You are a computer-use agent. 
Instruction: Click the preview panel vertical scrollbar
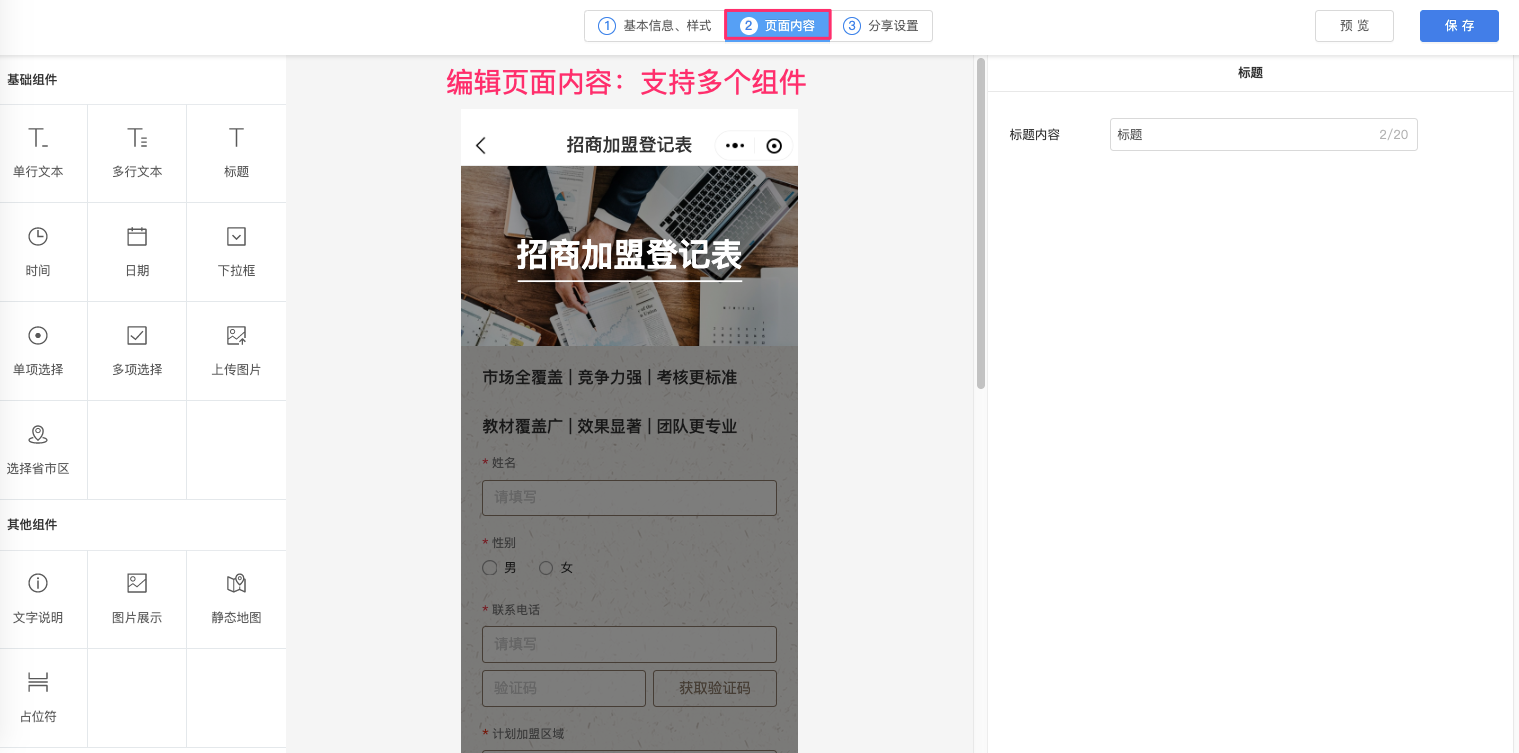[981, 223]
